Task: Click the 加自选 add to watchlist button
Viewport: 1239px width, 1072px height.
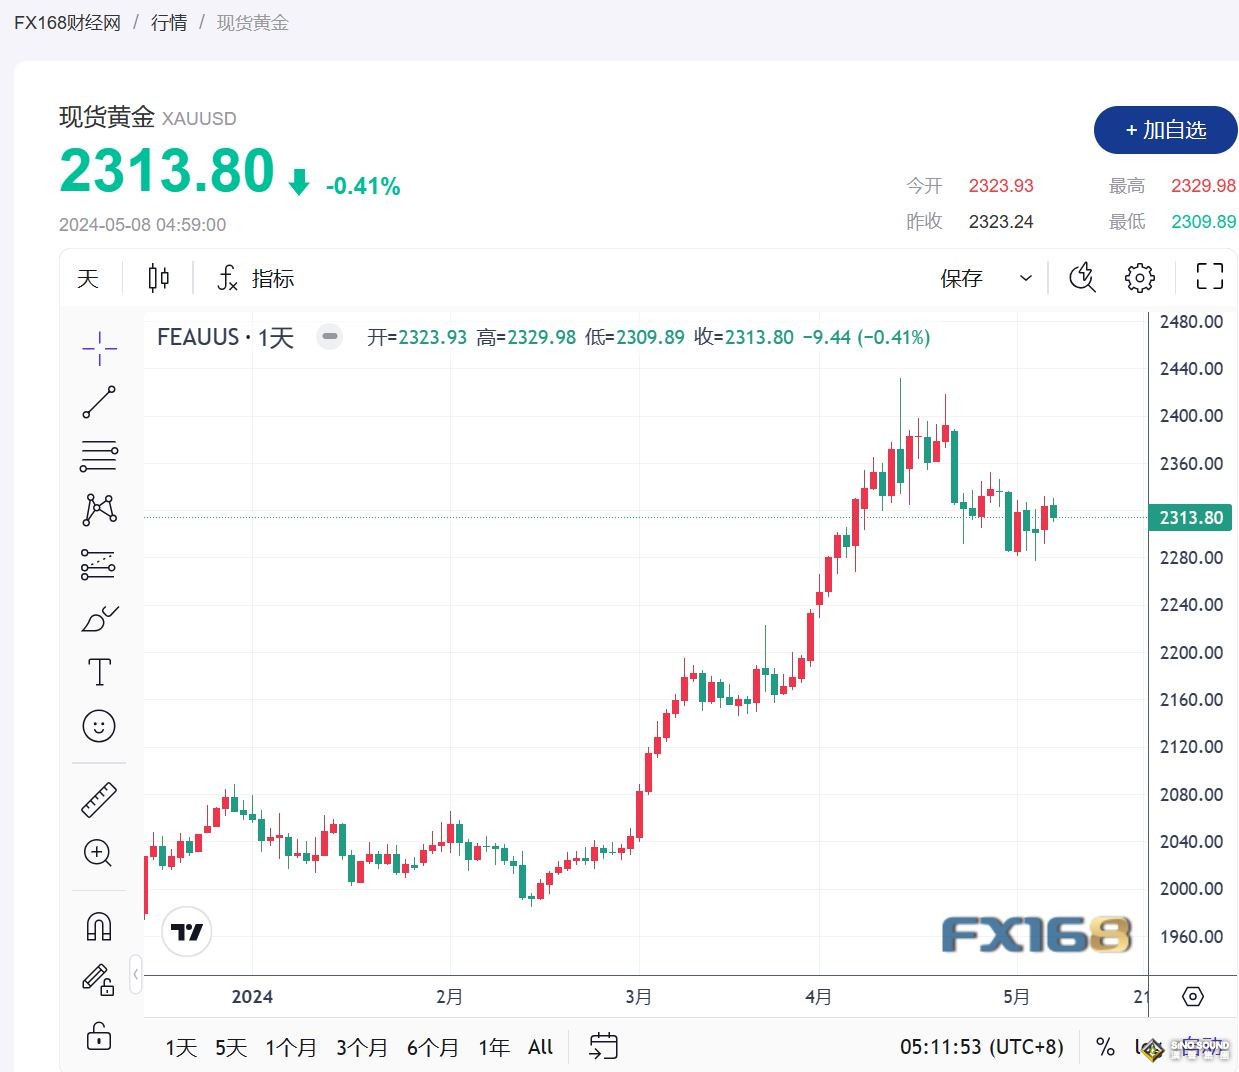Action: pyautogui.click(x=1165, y=130)
